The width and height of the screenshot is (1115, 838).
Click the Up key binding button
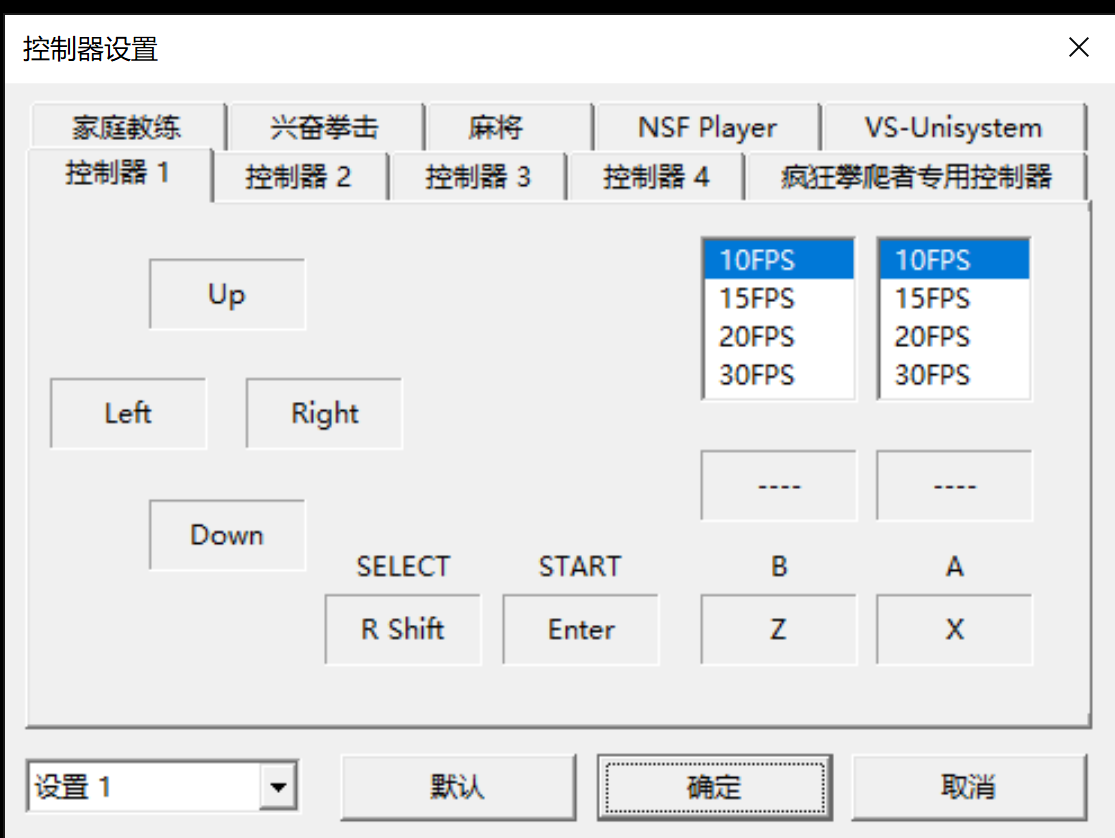(228, 295)
